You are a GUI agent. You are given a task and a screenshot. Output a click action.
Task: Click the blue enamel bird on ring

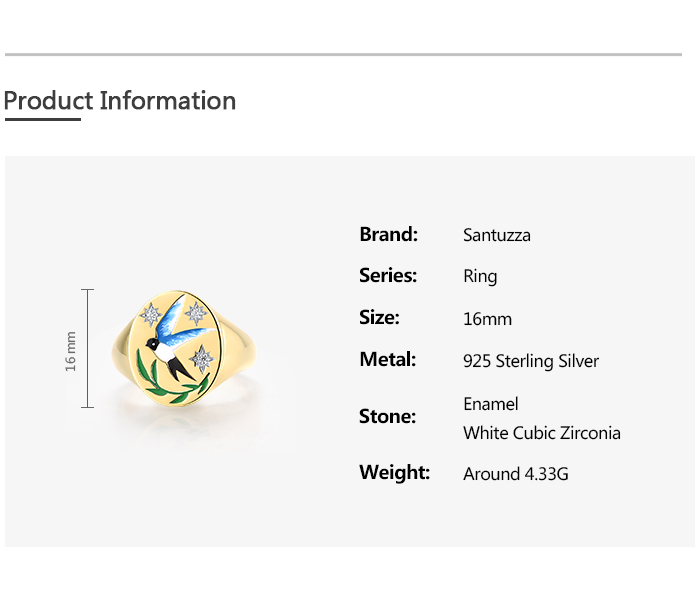point(180,332)
